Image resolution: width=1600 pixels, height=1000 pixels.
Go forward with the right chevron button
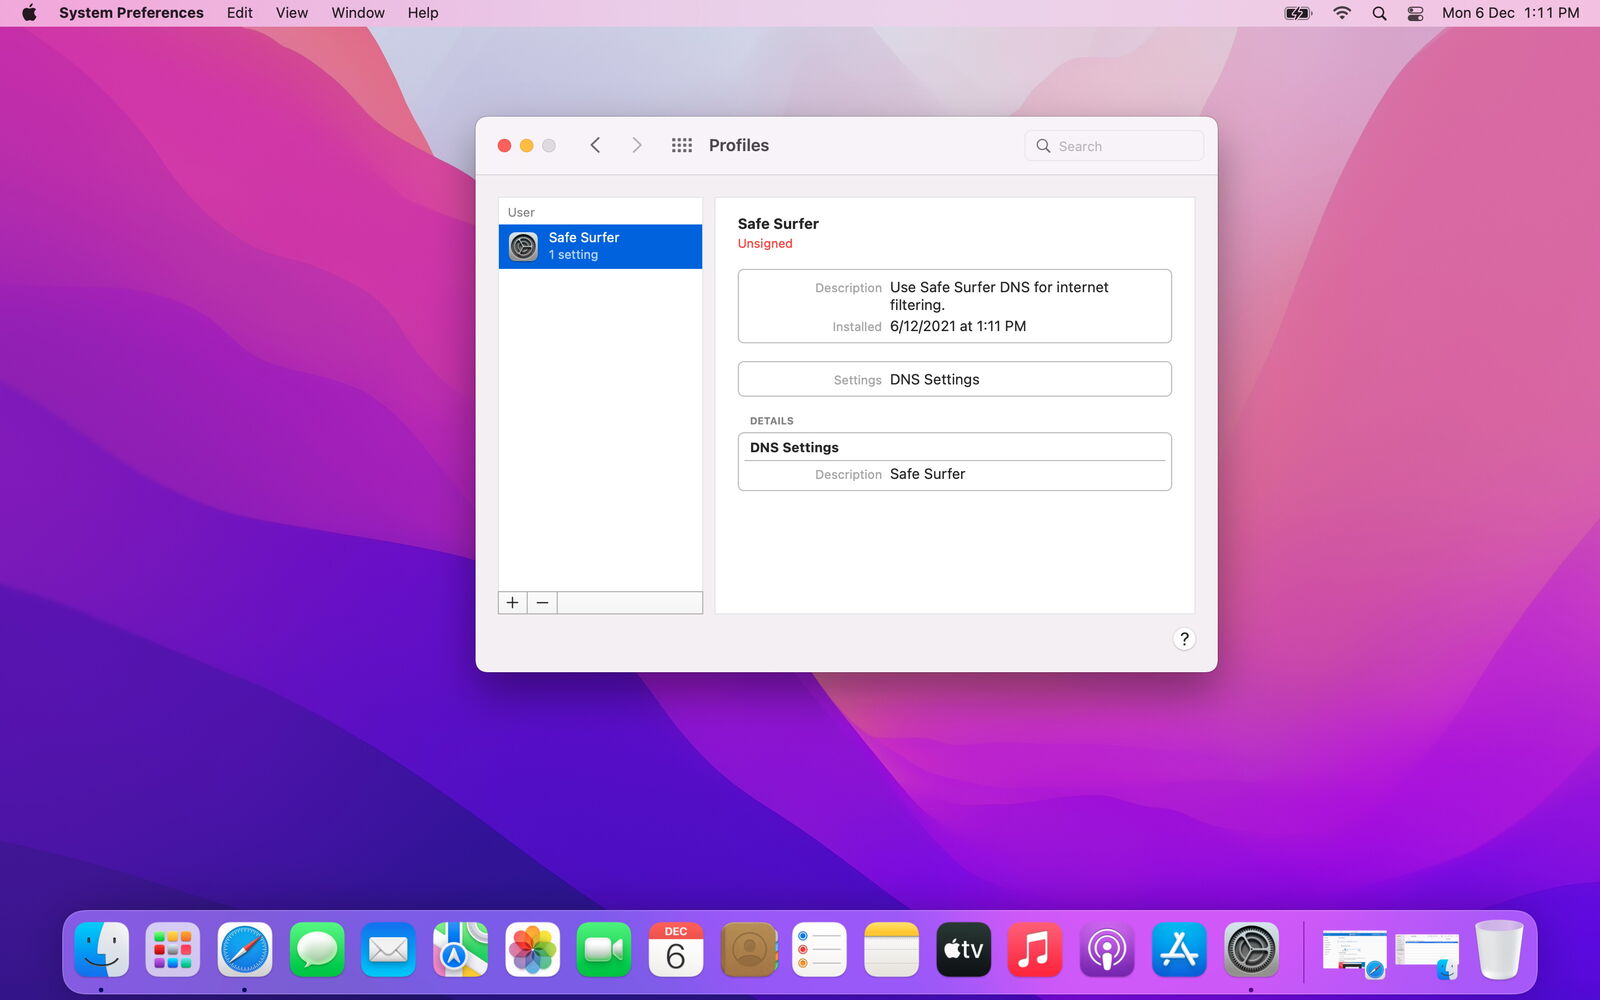coord(637,145)
